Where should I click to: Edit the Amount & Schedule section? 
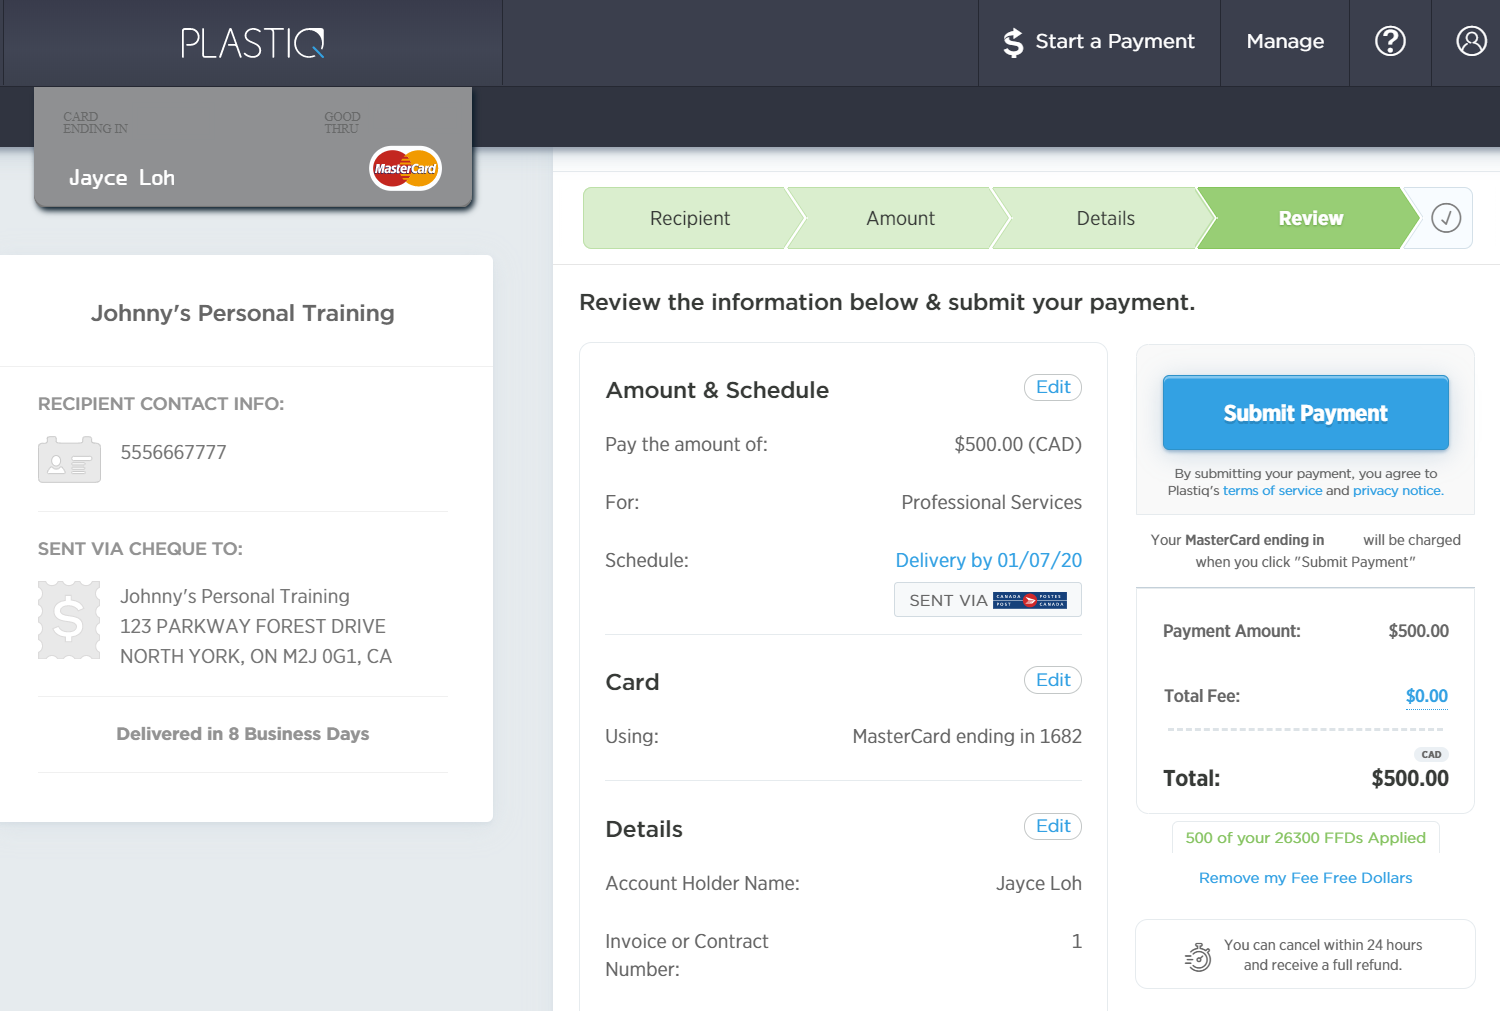click(1053, 387)
